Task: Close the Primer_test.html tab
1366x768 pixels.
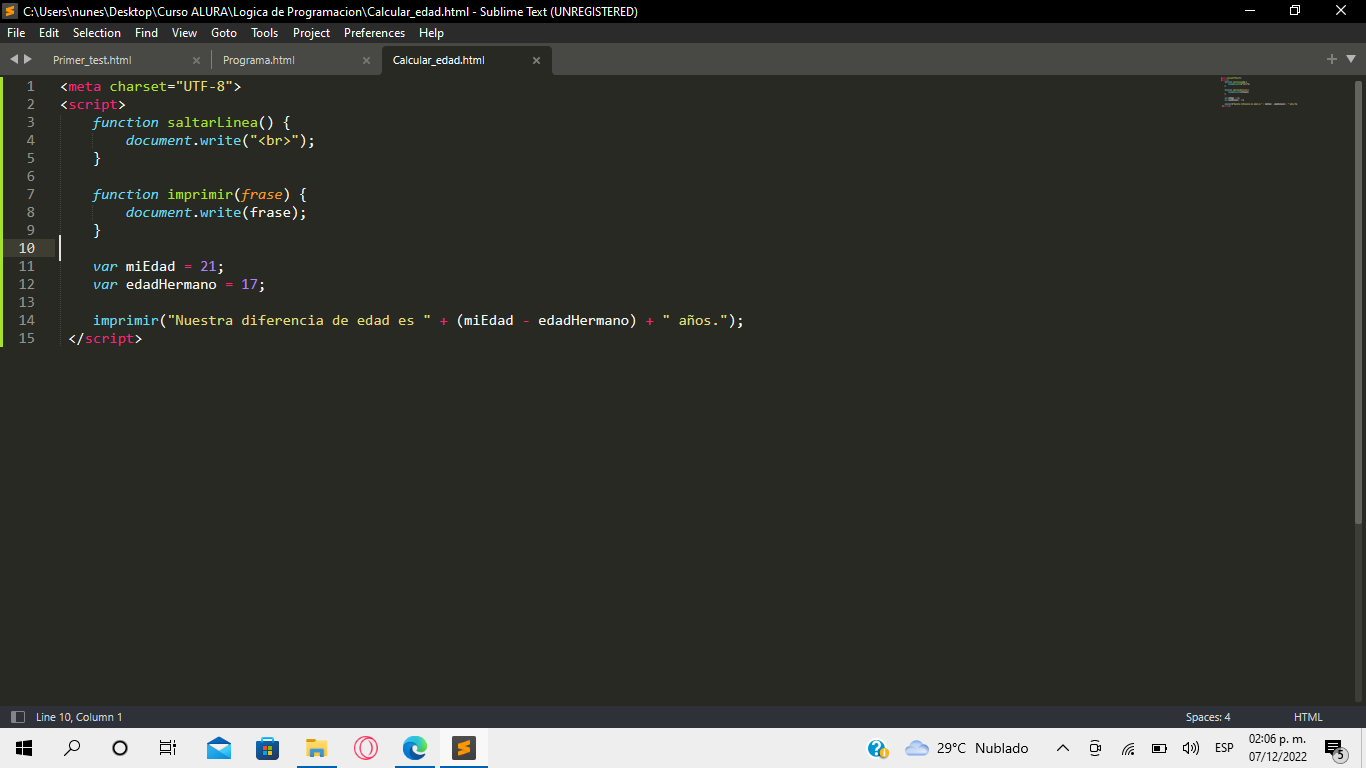Action: pos(196,60)
